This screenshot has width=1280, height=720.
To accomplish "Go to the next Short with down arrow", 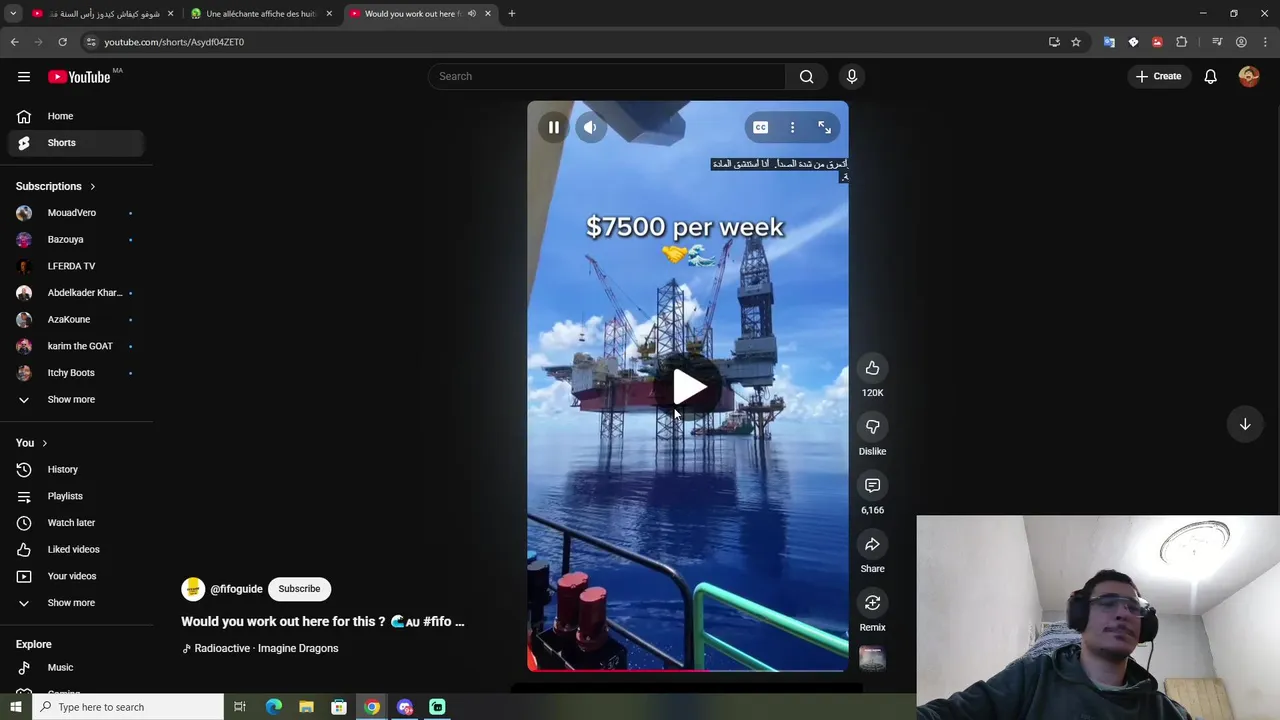I will click(x=1245, y=424).
